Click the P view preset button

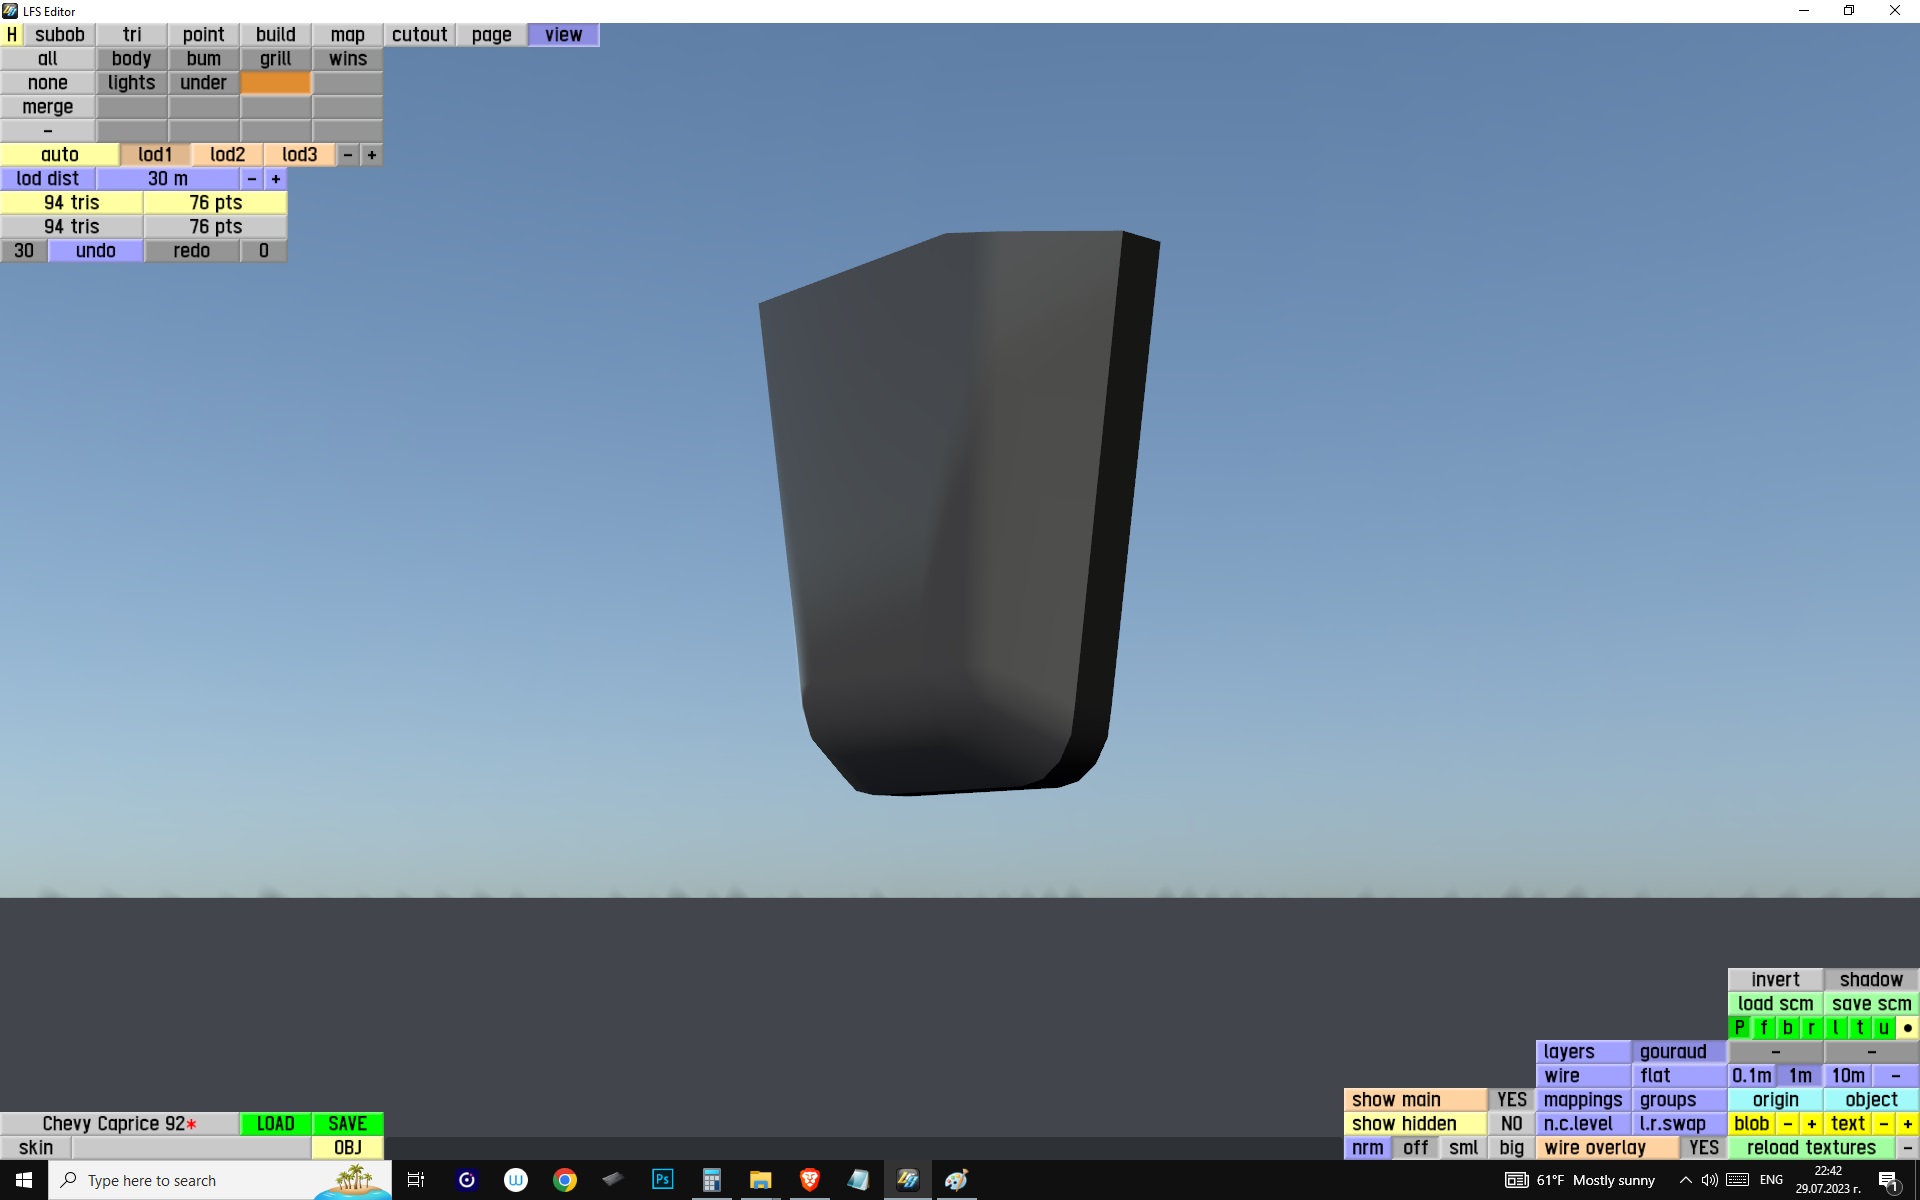(x=1739, y=1028)
